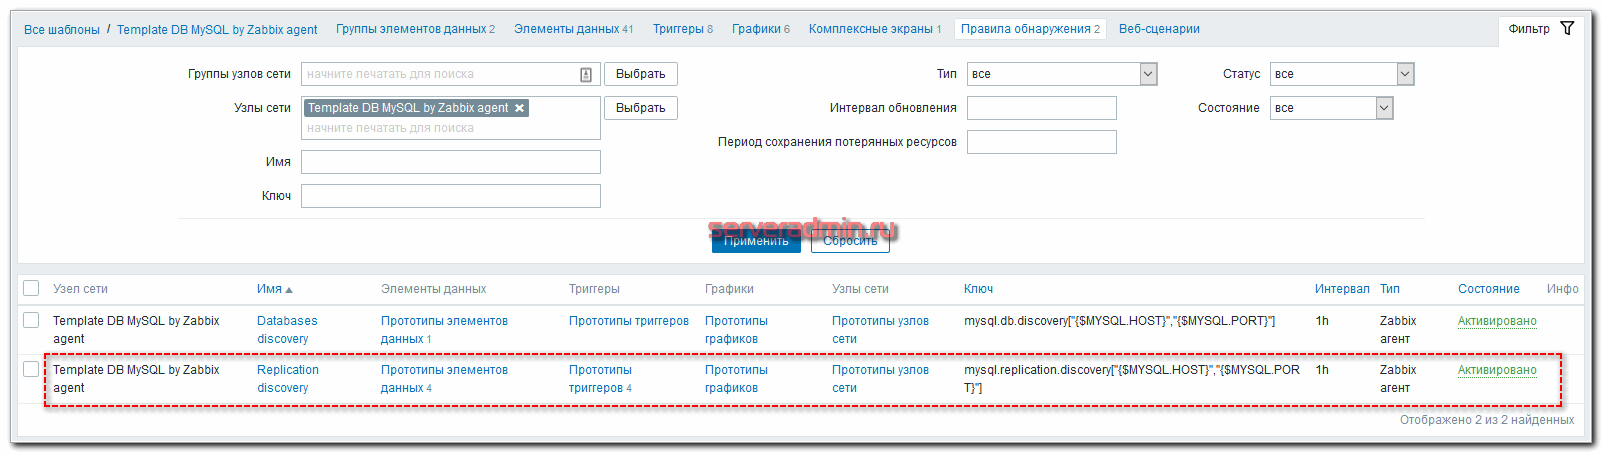Toggle the select-all checkbox in table header
The height and width of the screenshot is (454, 1603).
click(x=31, y=288)
